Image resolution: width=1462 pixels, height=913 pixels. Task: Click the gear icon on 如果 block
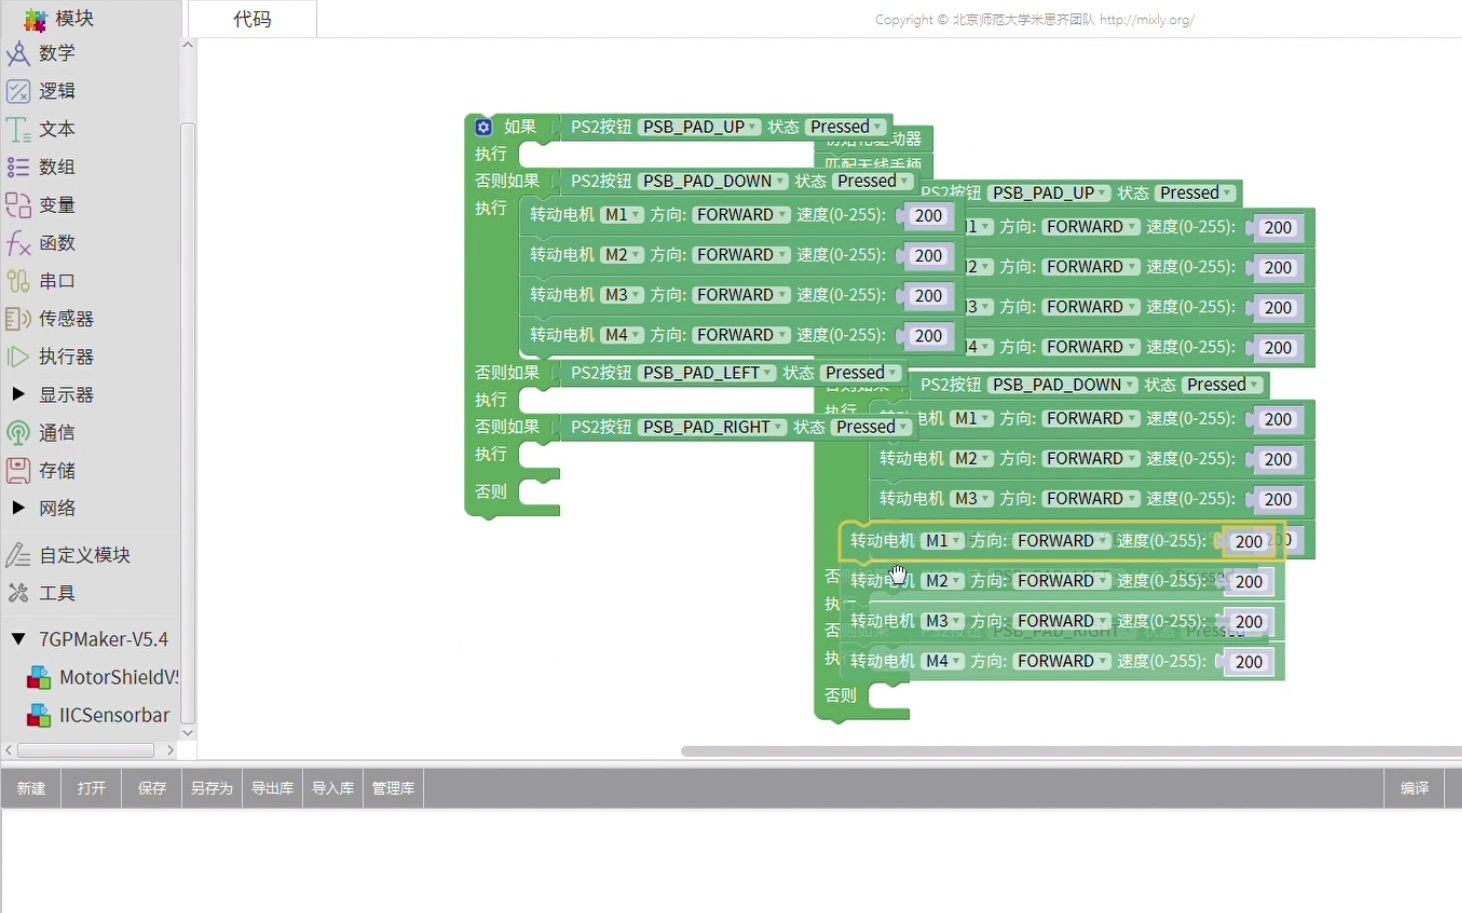point(484,127)
